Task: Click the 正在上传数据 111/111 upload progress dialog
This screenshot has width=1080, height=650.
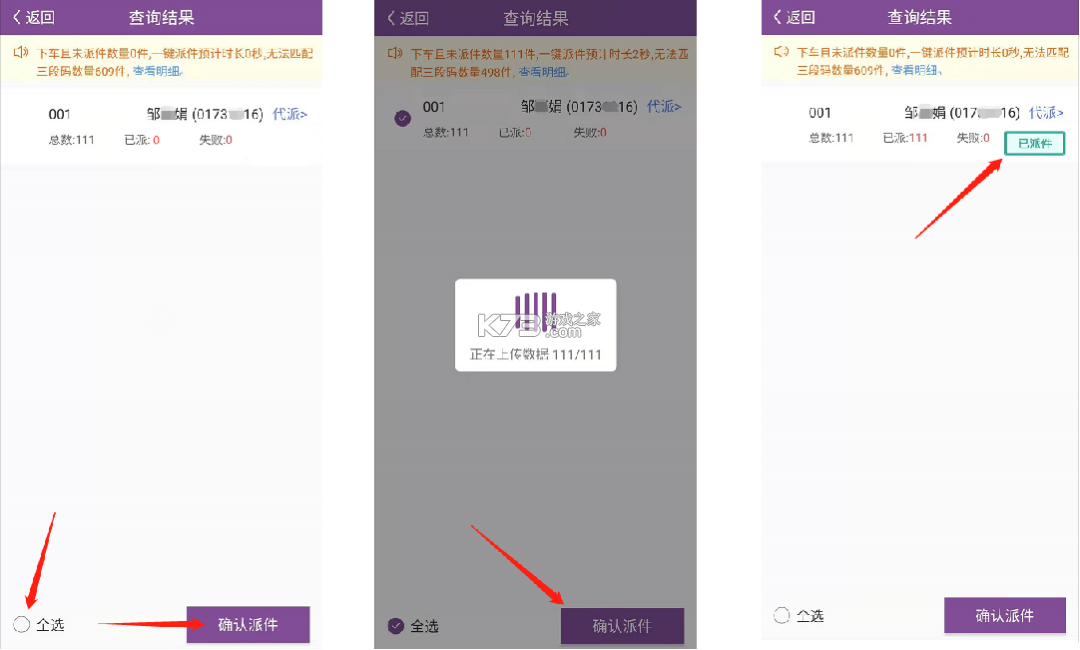Action: tap(536, 324)
